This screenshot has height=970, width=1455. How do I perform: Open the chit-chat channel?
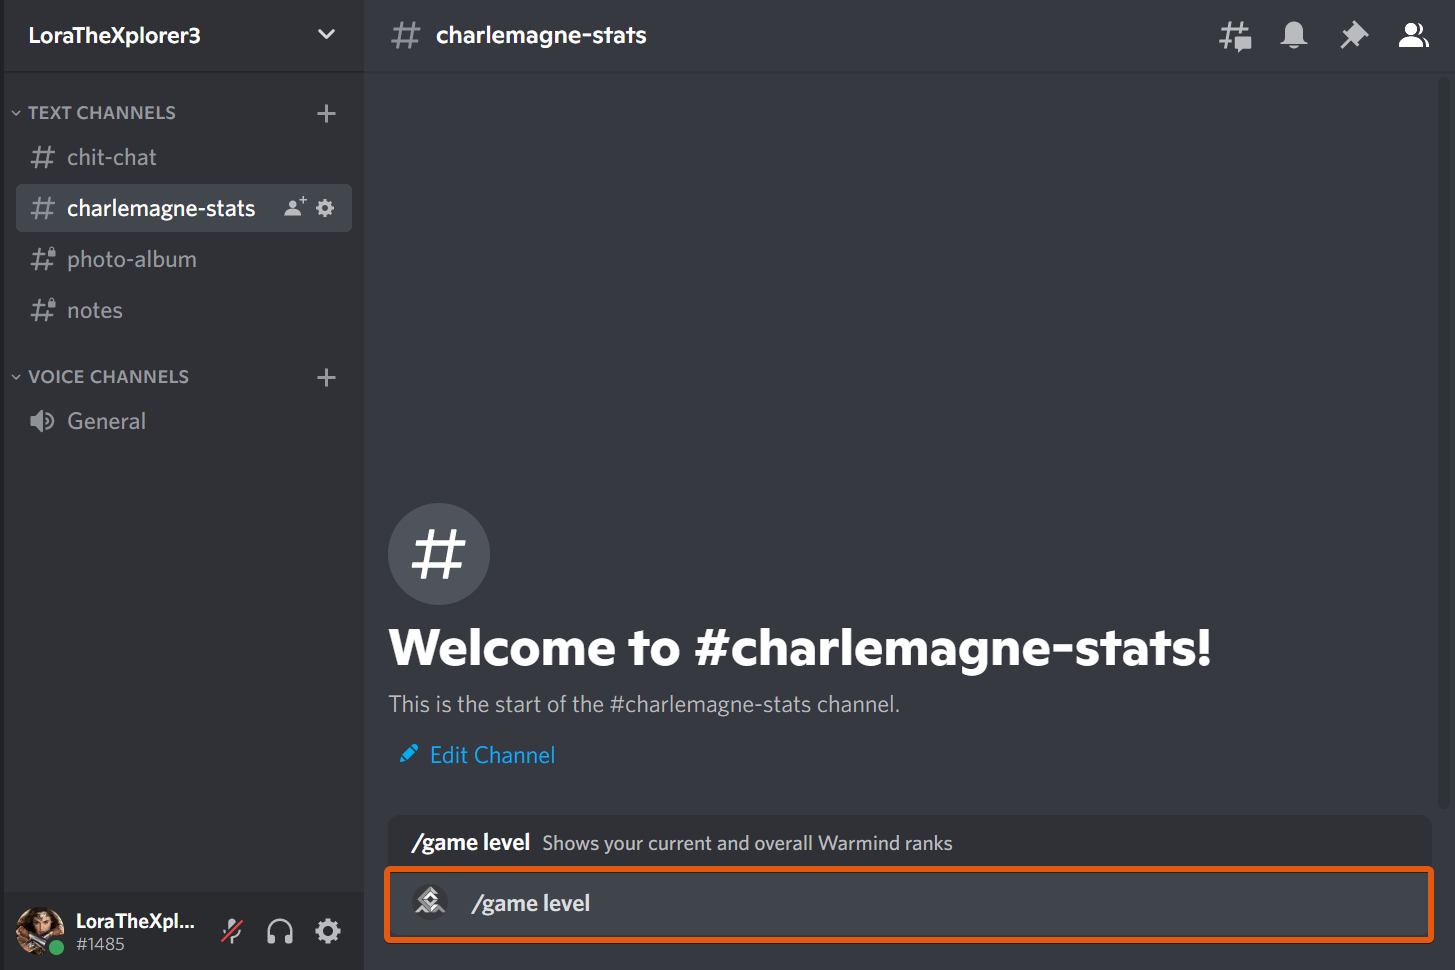(184, 157)
